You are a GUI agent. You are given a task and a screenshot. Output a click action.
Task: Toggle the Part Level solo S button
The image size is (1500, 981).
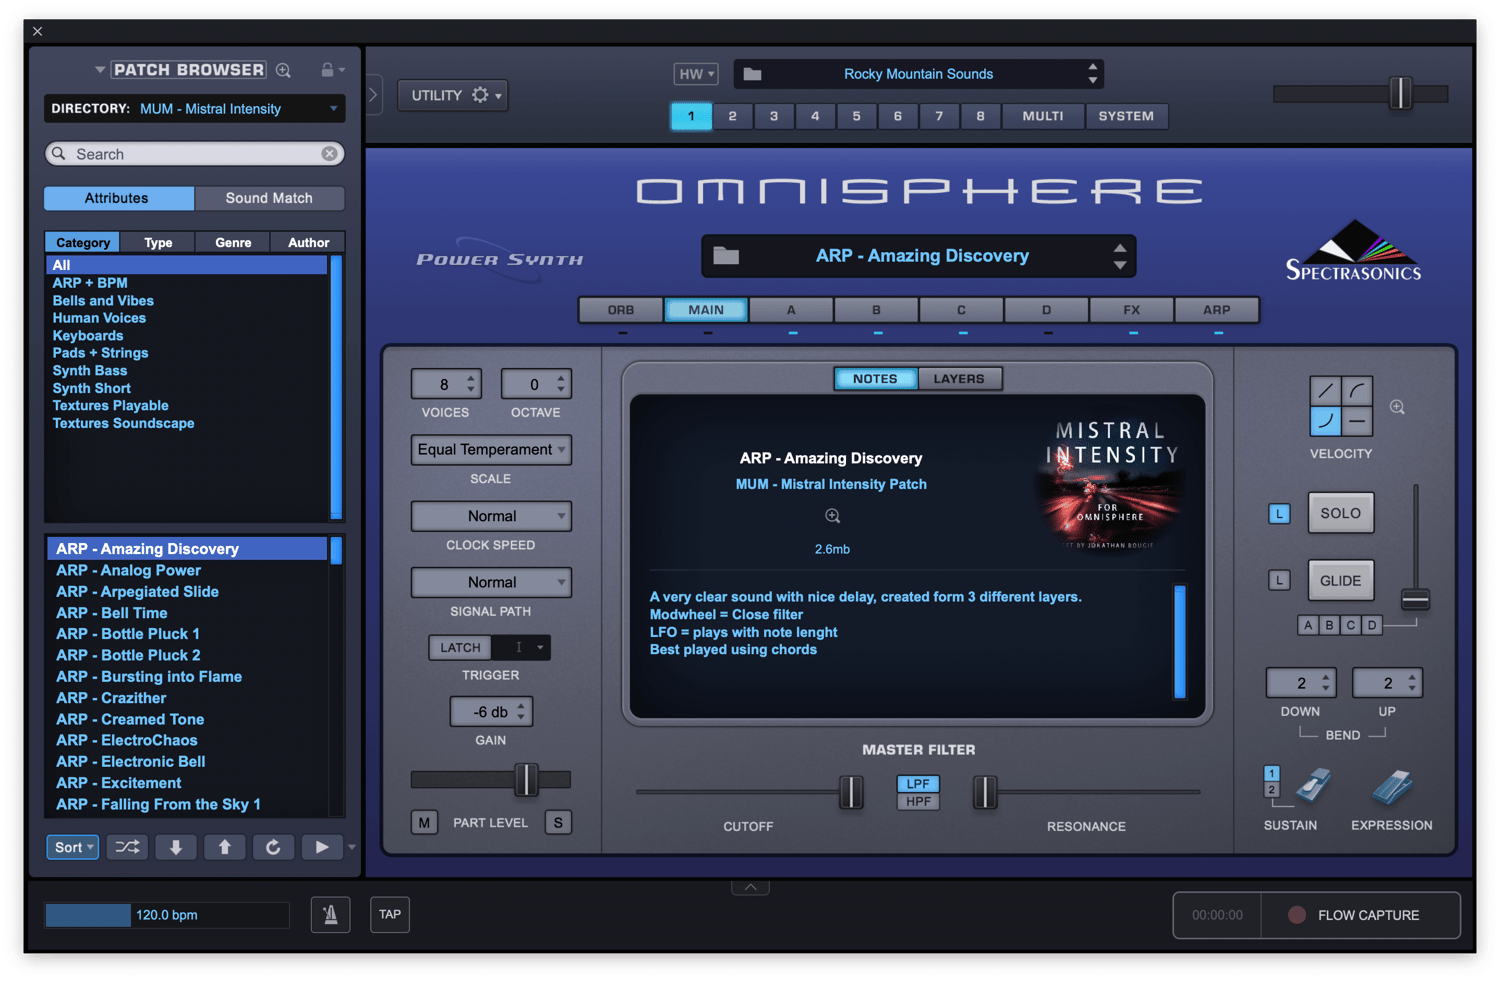[x=558, y=822]
